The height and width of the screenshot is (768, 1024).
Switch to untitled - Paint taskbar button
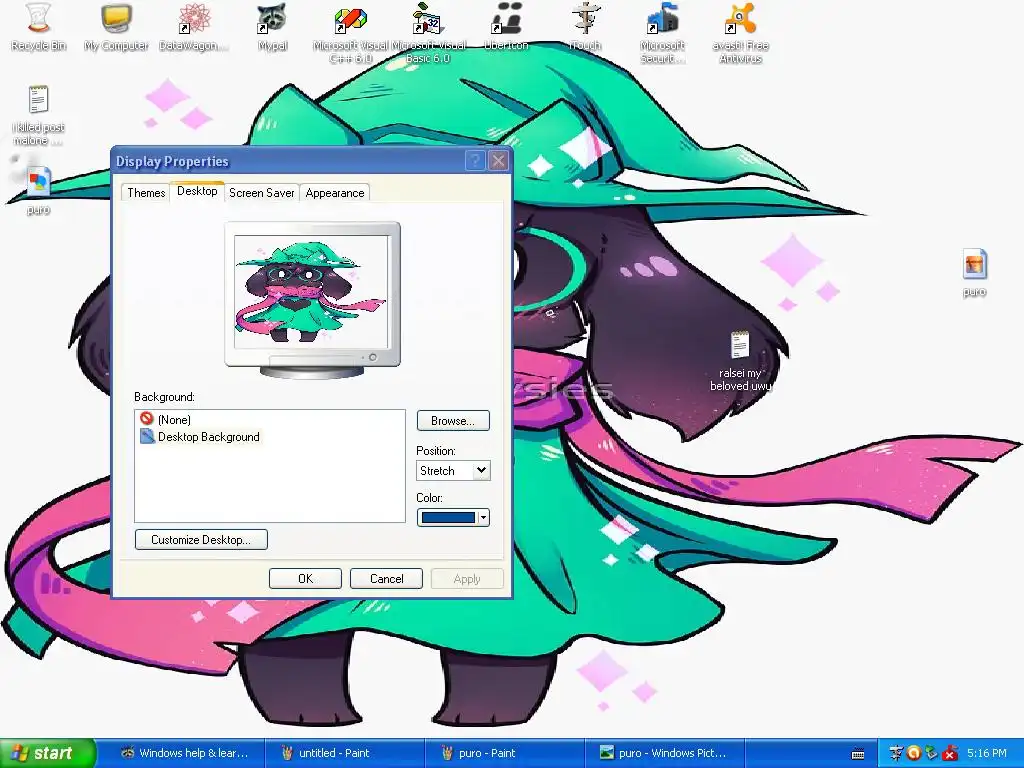pos(345,753)
